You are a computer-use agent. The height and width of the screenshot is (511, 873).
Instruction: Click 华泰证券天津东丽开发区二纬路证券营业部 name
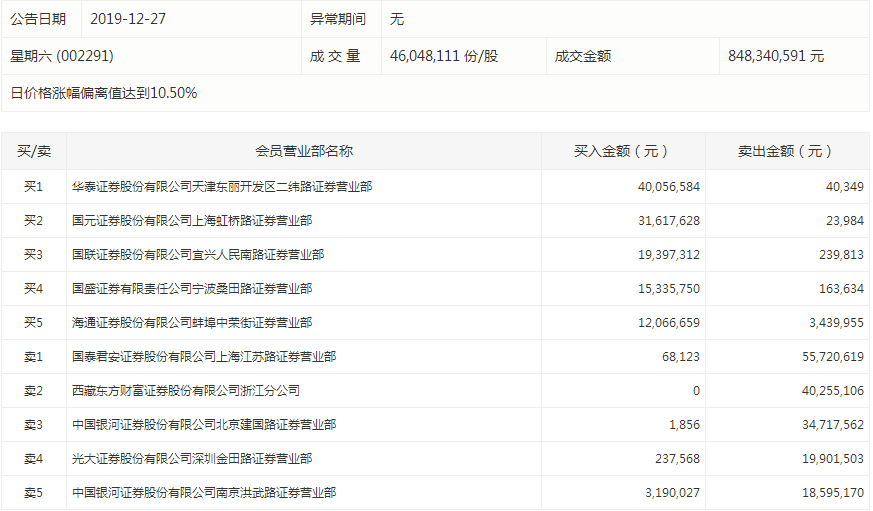click(x=222, y=186)
